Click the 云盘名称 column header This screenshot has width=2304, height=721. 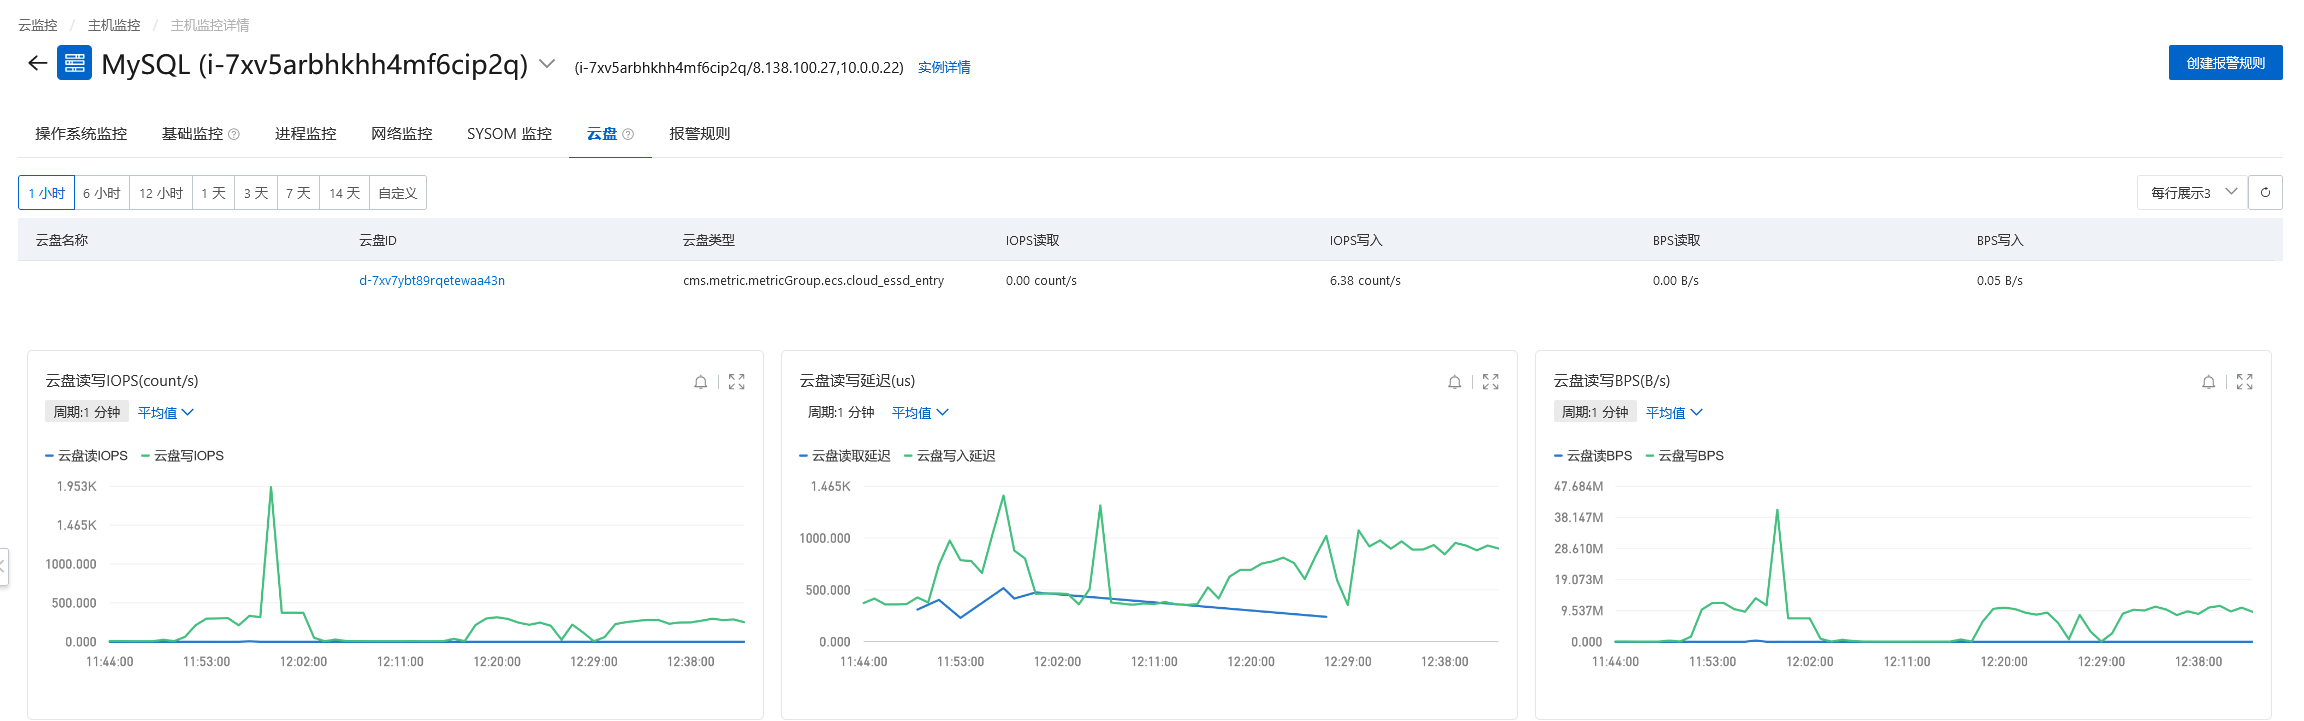coord(62,241)
